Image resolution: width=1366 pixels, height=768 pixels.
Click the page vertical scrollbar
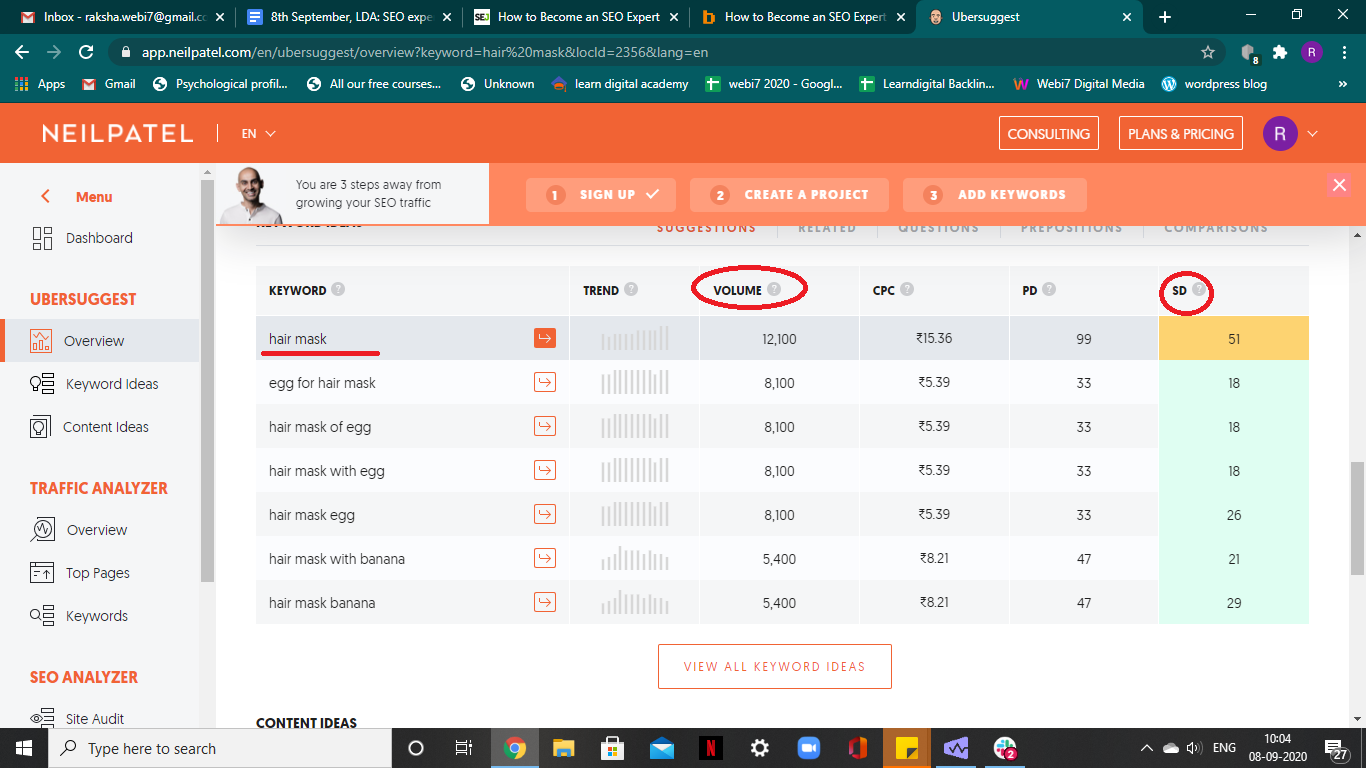[1357, 518]
